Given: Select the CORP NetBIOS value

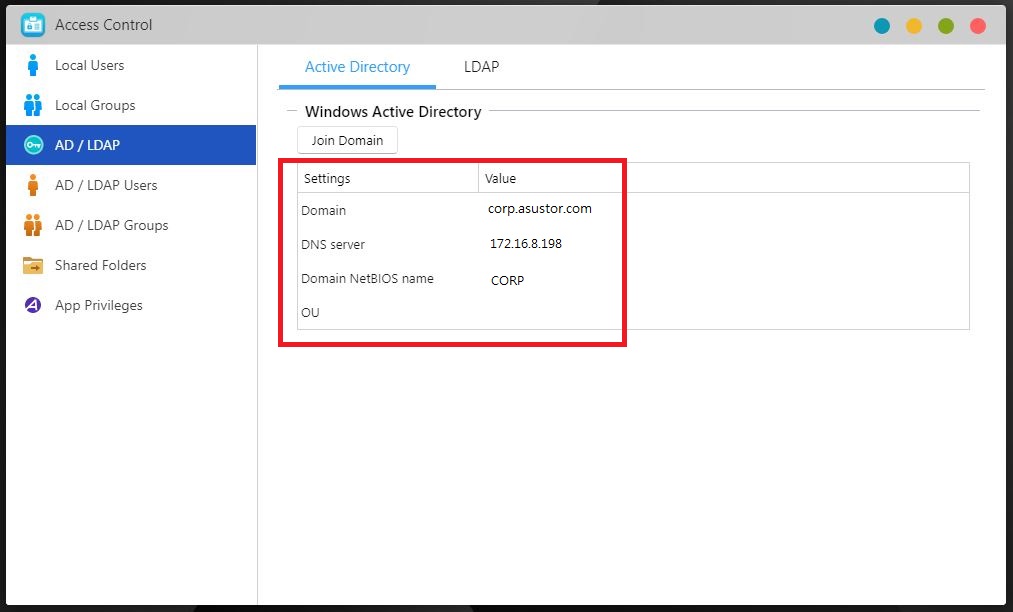Looking at the screenshot, I should point(507,280).
